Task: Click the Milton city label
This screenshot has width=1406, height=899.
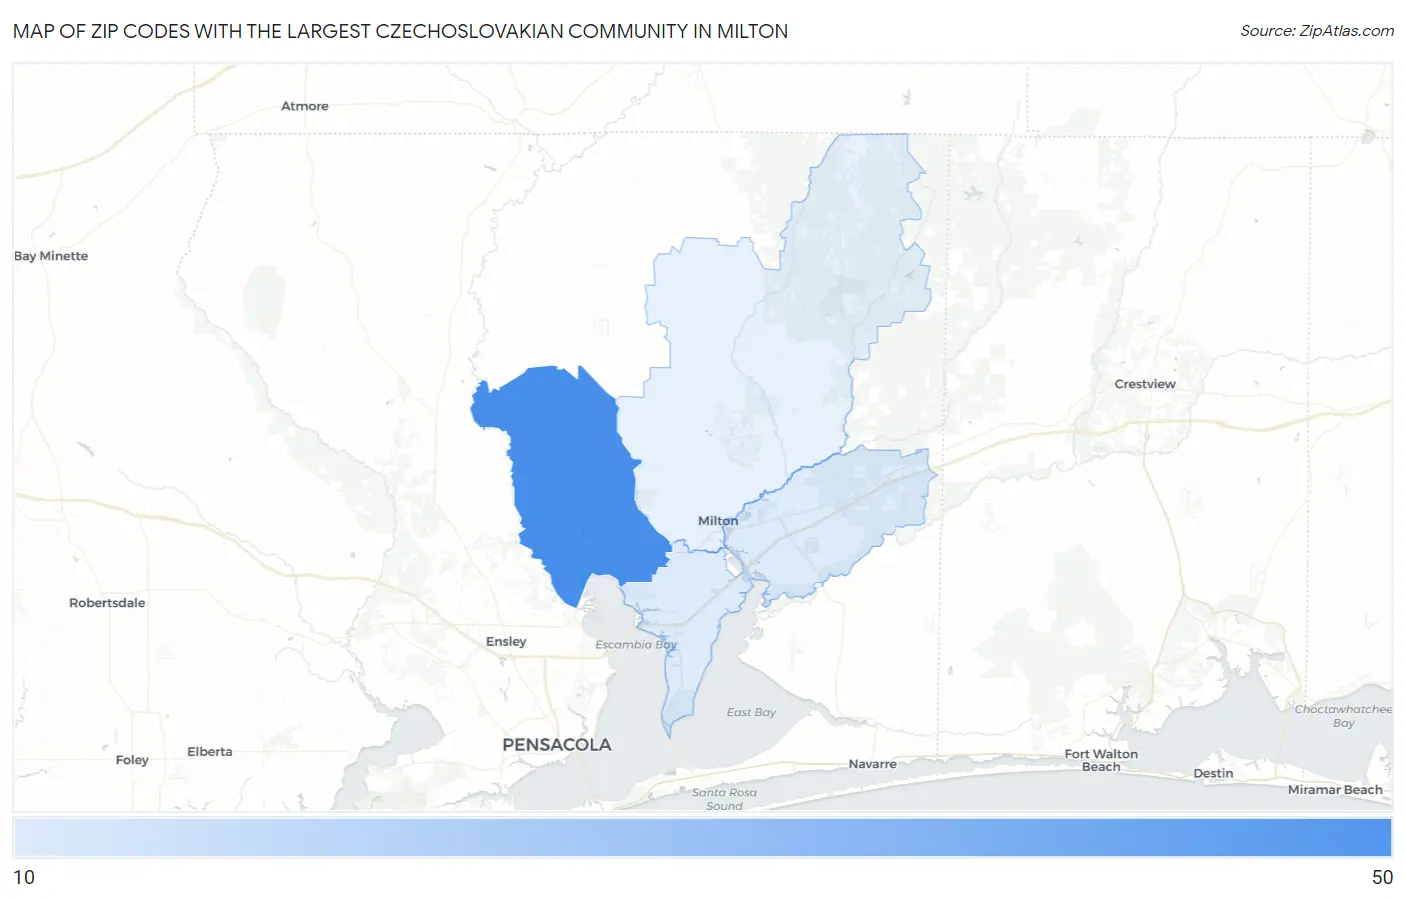Action: coord(718,521)
